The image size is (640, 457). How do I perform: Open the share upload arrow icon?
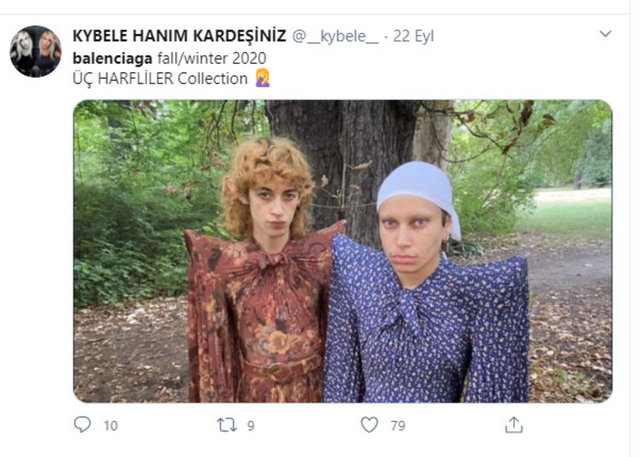tap(513, 425)
